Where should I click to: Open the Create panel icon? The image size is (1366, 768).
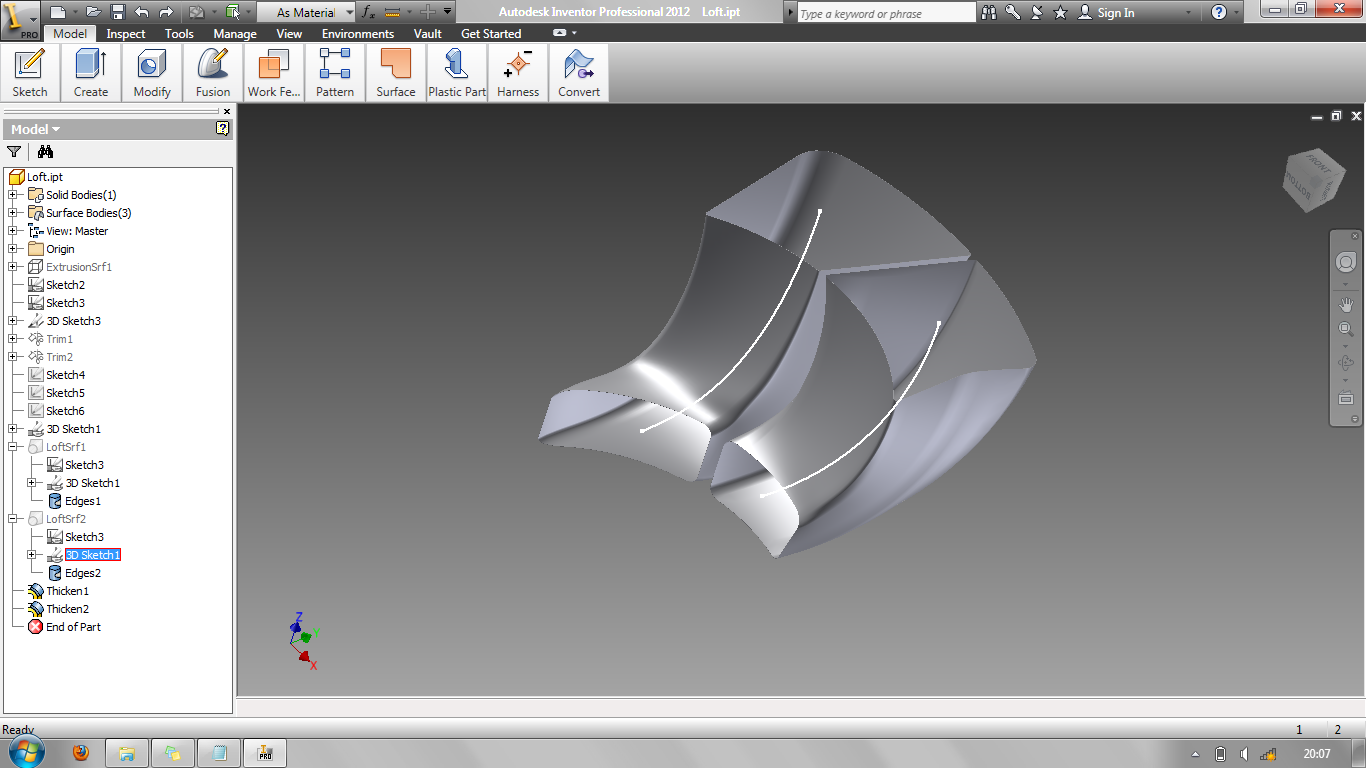90,66
